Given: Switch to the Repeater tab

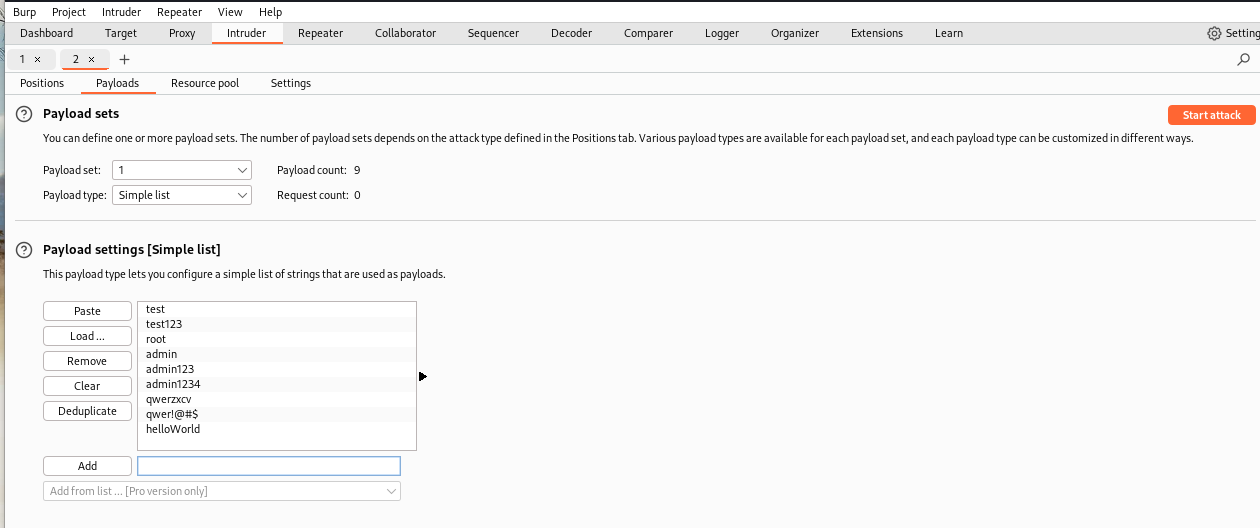Looking at the screenshot, I should (x=320, y=33).
